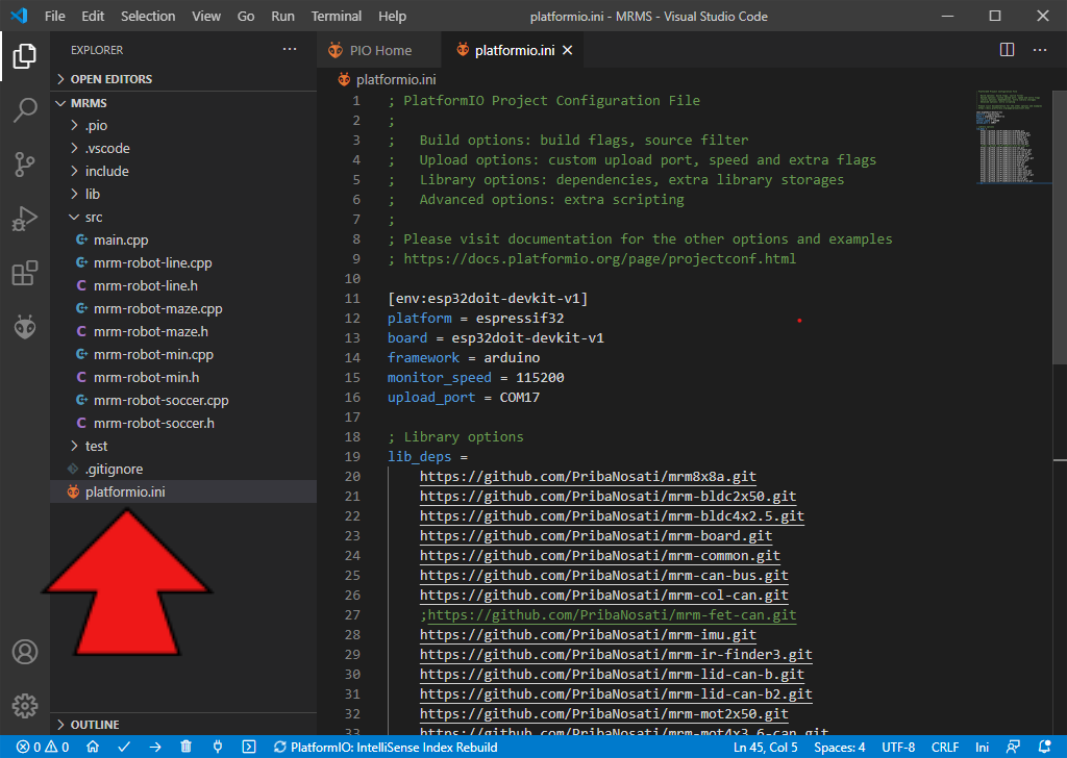The image size is (1067, 758).
Task: Open PlatformIO serial monitor plug icon
Action: pyautogui.click(x=218, y=747)
